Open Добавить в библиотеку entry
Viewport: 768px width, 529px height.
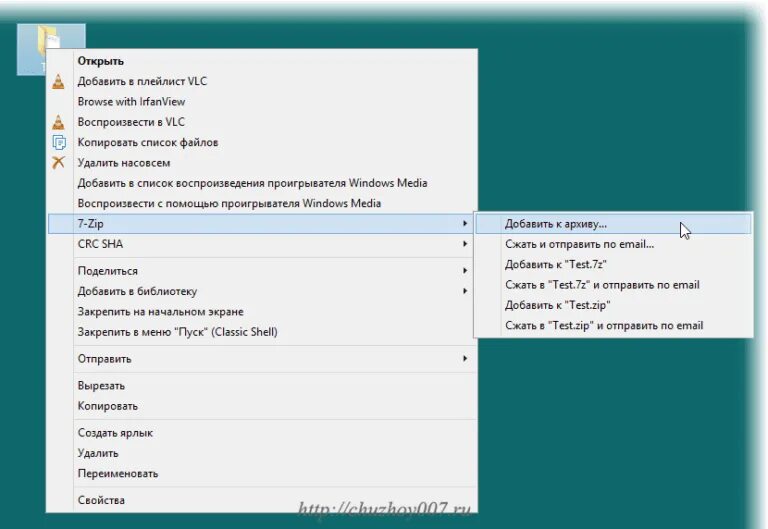(x=262, y=291)
